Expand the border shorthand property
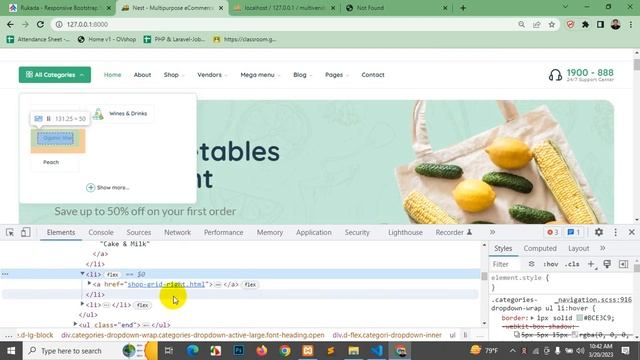This screenshot has height=360, width=640. pos(533,318)
